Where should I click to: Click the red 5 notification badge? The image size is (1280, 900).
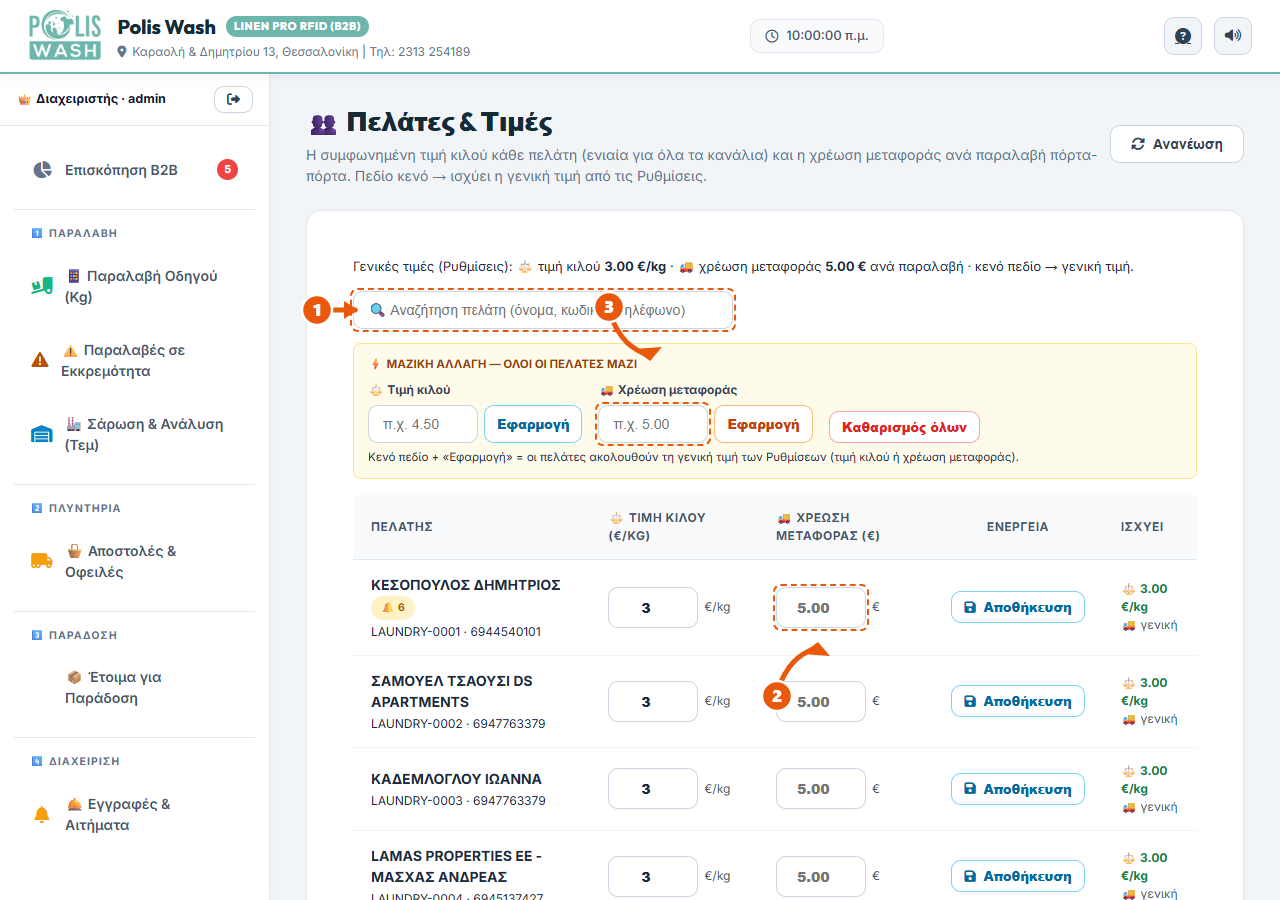point(228,170)
